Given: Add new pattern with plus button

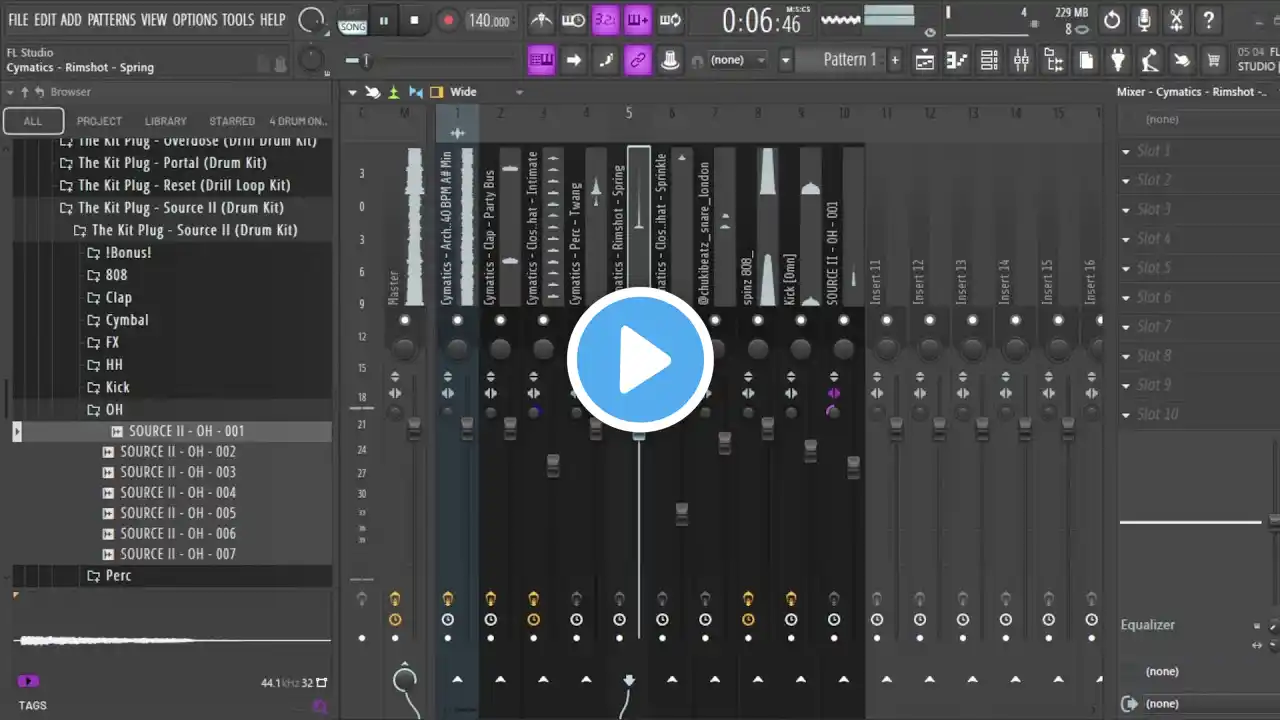Looking at the screenshot, I should [x=895, y=60].
